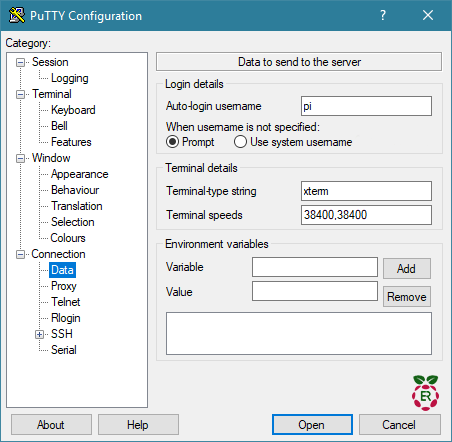
Task: Click the Variable input field
Action: [x=315, y=267]
